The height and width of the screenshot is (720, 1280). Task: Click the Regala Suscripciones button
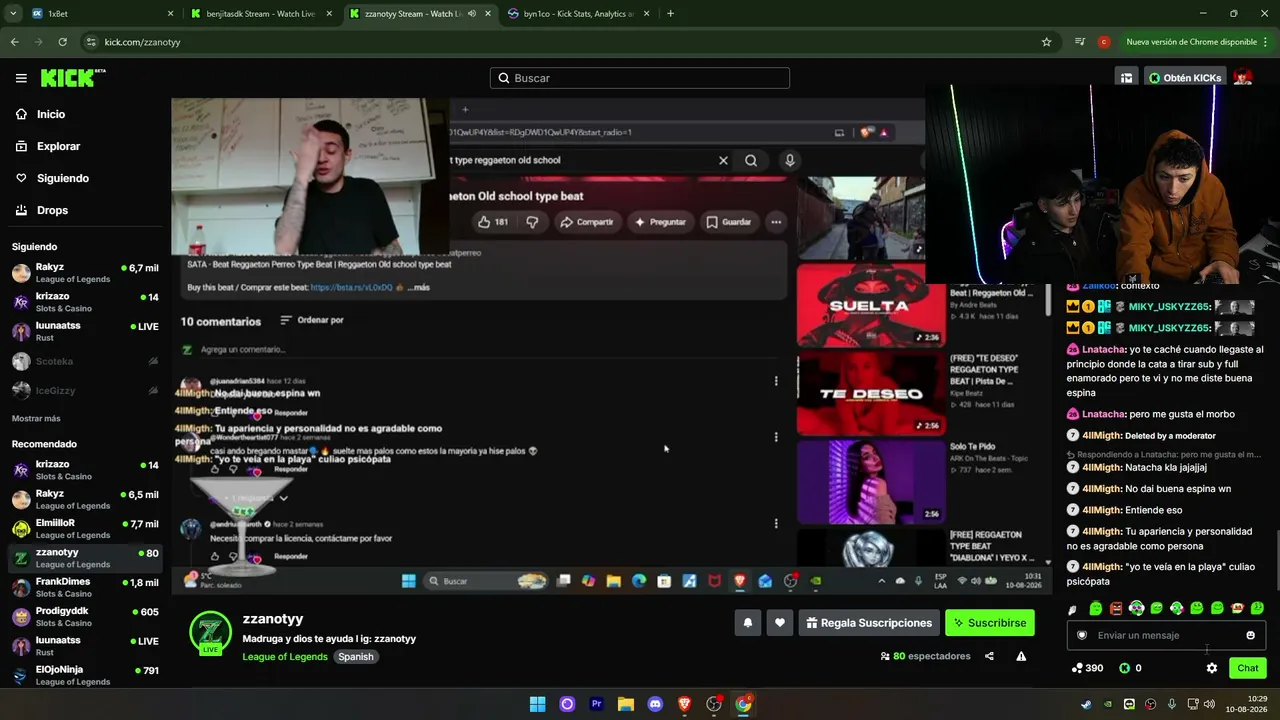tap(869, 623)
